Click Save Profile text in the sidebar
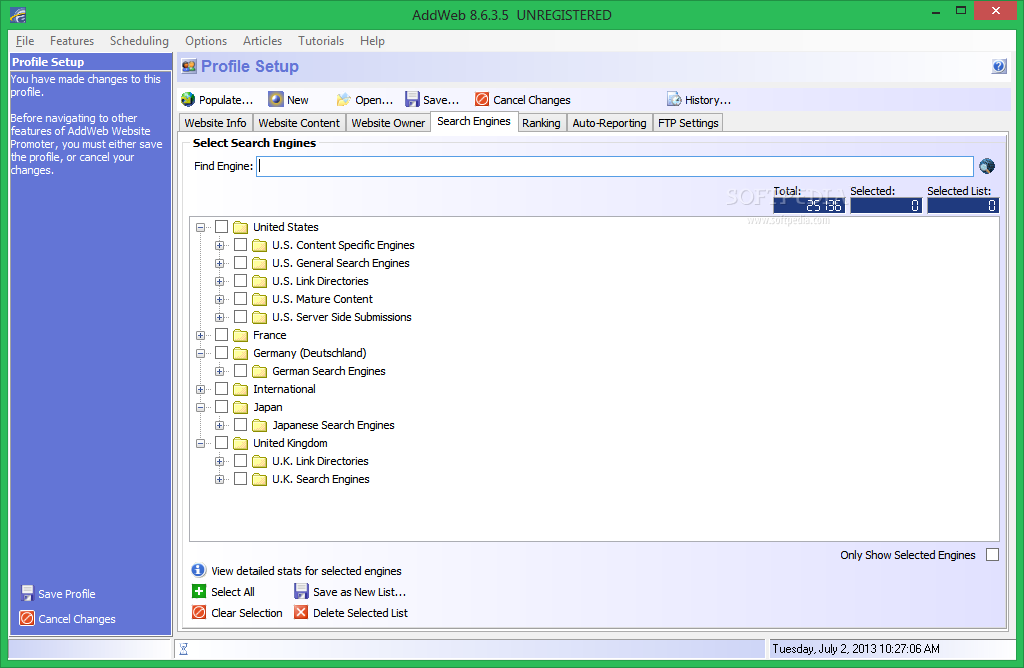This screenshot has width=1024, height=668. 67,594
